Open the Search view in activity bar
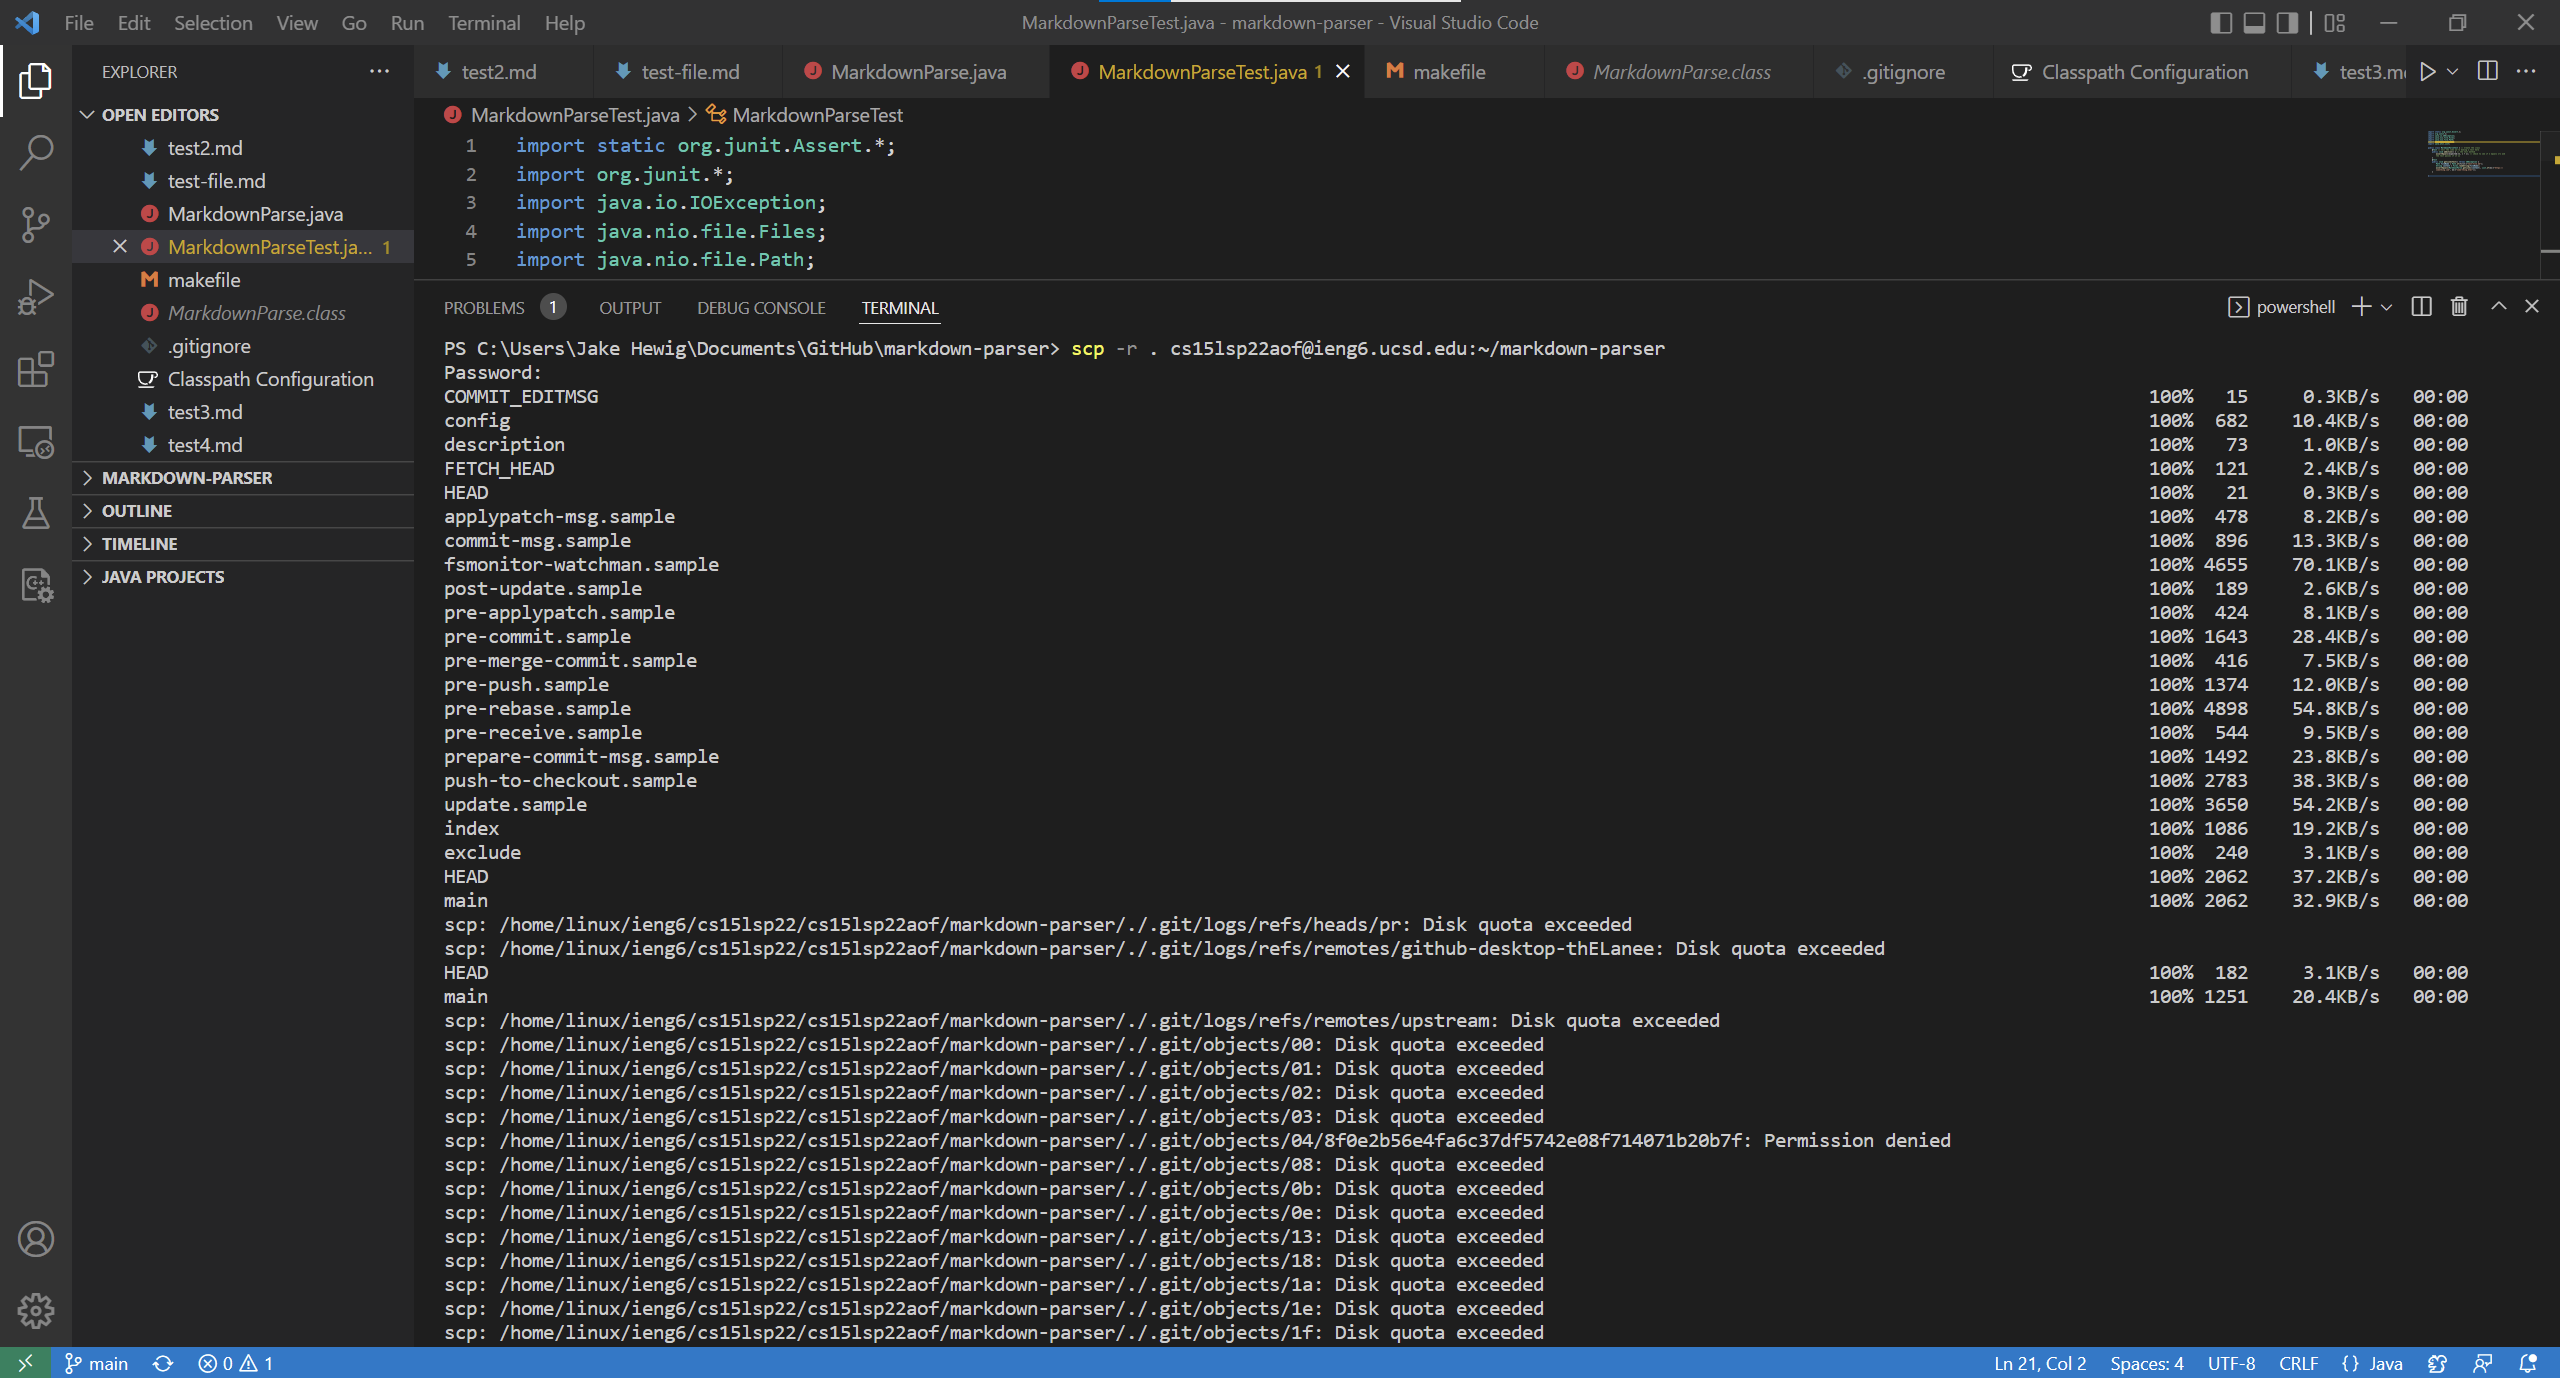Image resolution: width=2560 pixels, height=1378 pixels. 36,153
